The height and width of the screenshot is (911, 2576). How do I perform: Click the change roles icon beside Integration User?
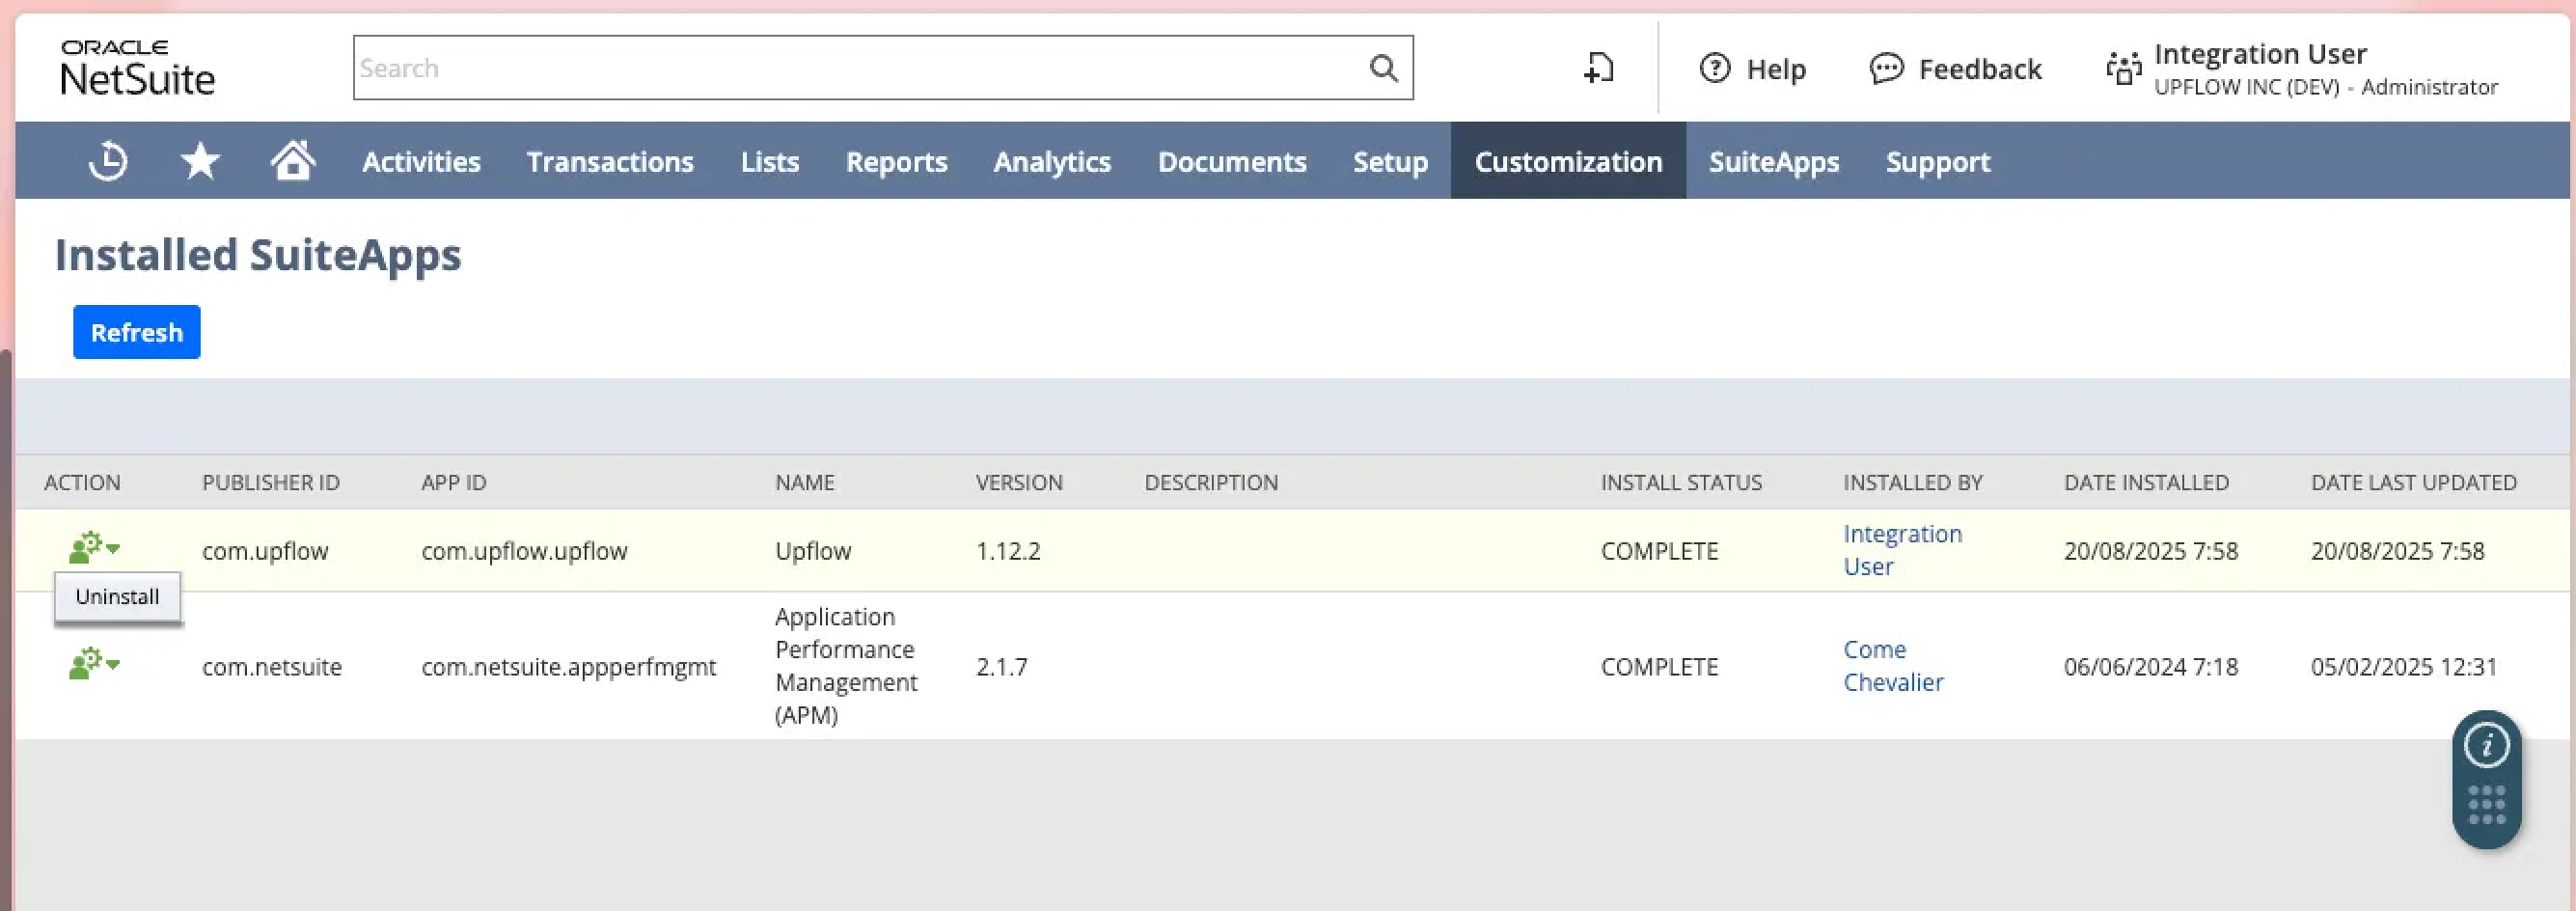click(x=2123, y=69)
